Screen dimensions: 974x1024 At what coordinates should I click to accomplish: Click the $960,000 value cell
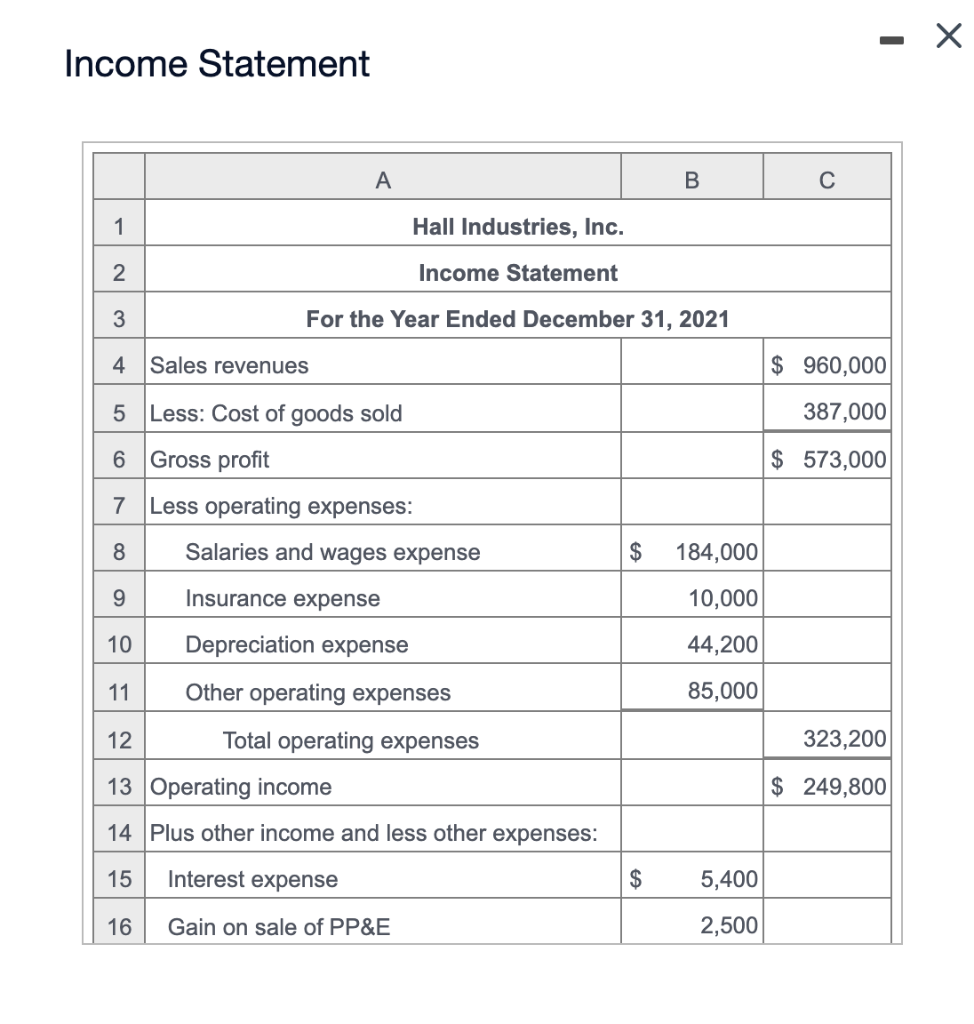[x=827, y=365]
